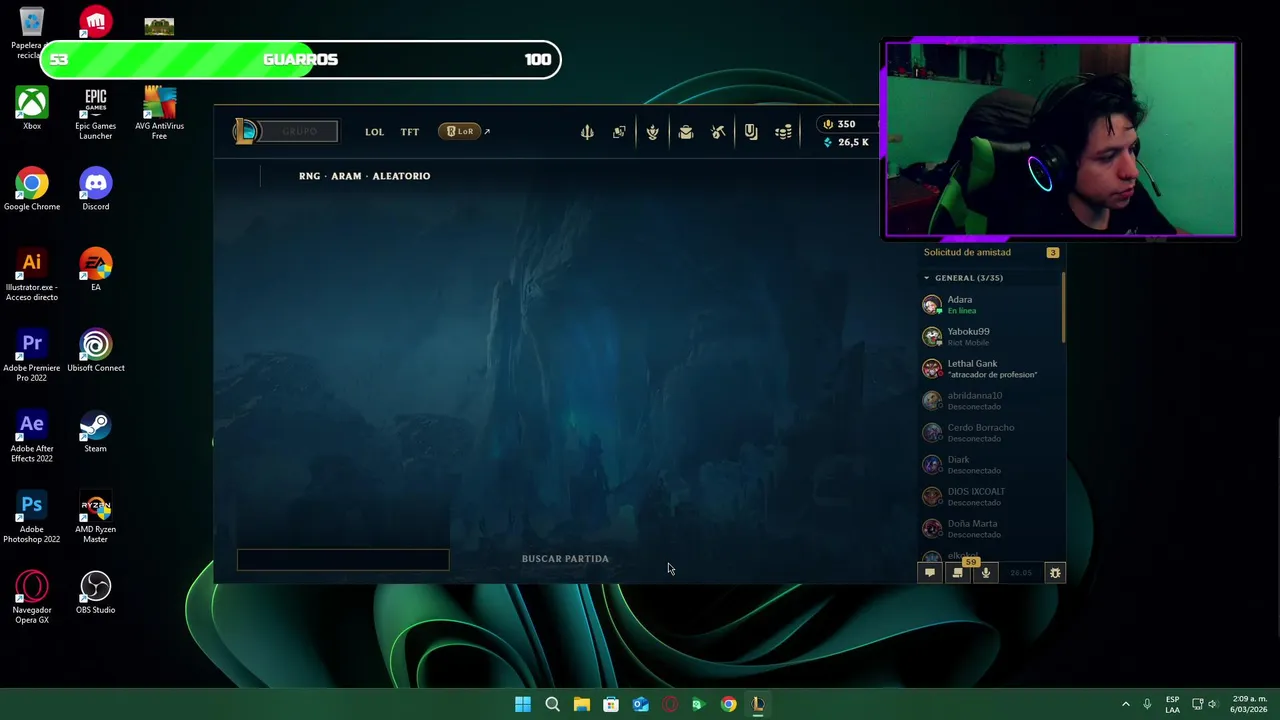
Task: Open Steam desktop shortcut
Action: [x=95, y=432]
